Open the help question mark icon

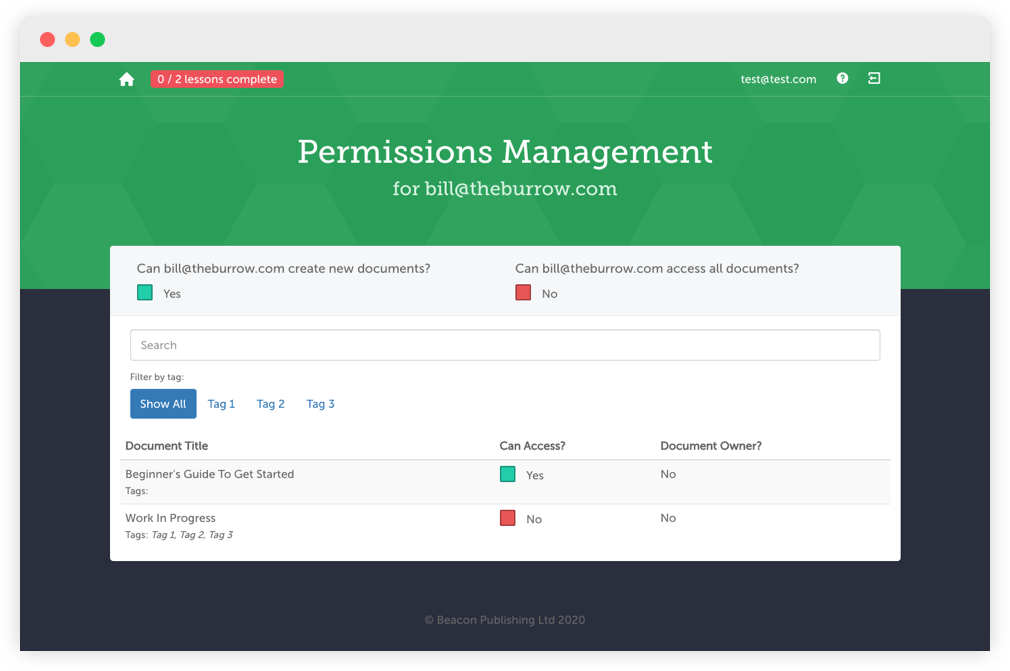click(842, 78)
